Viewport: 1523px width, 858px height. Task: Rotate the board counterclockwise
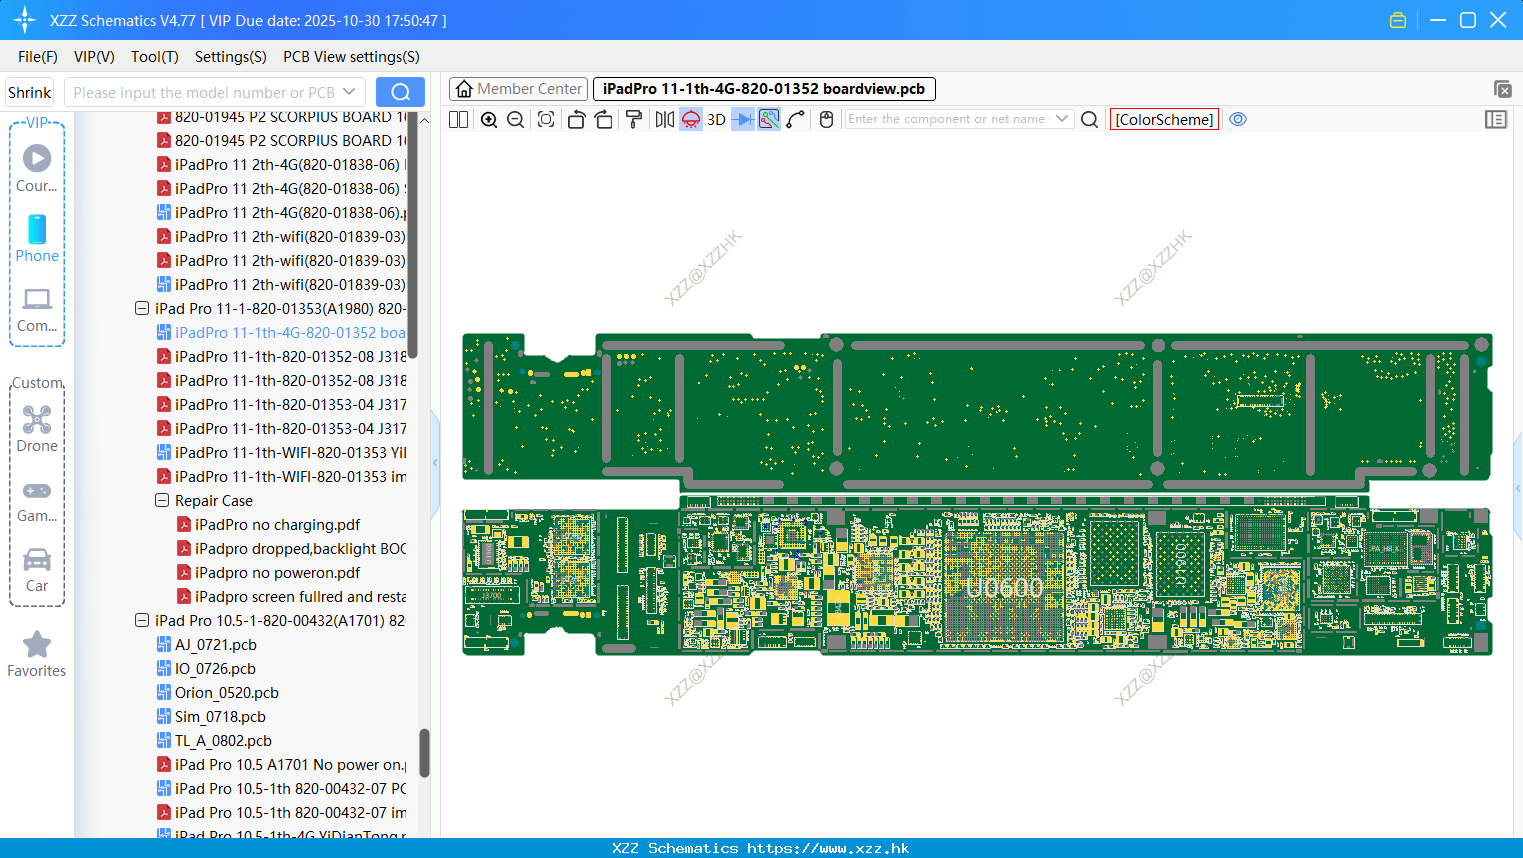click(576, 119)
